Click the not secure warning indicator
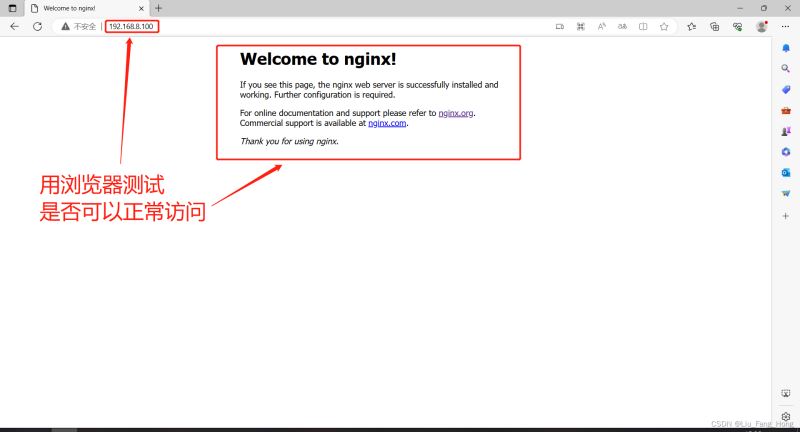 pyautogui.click(x=79, y=27)
